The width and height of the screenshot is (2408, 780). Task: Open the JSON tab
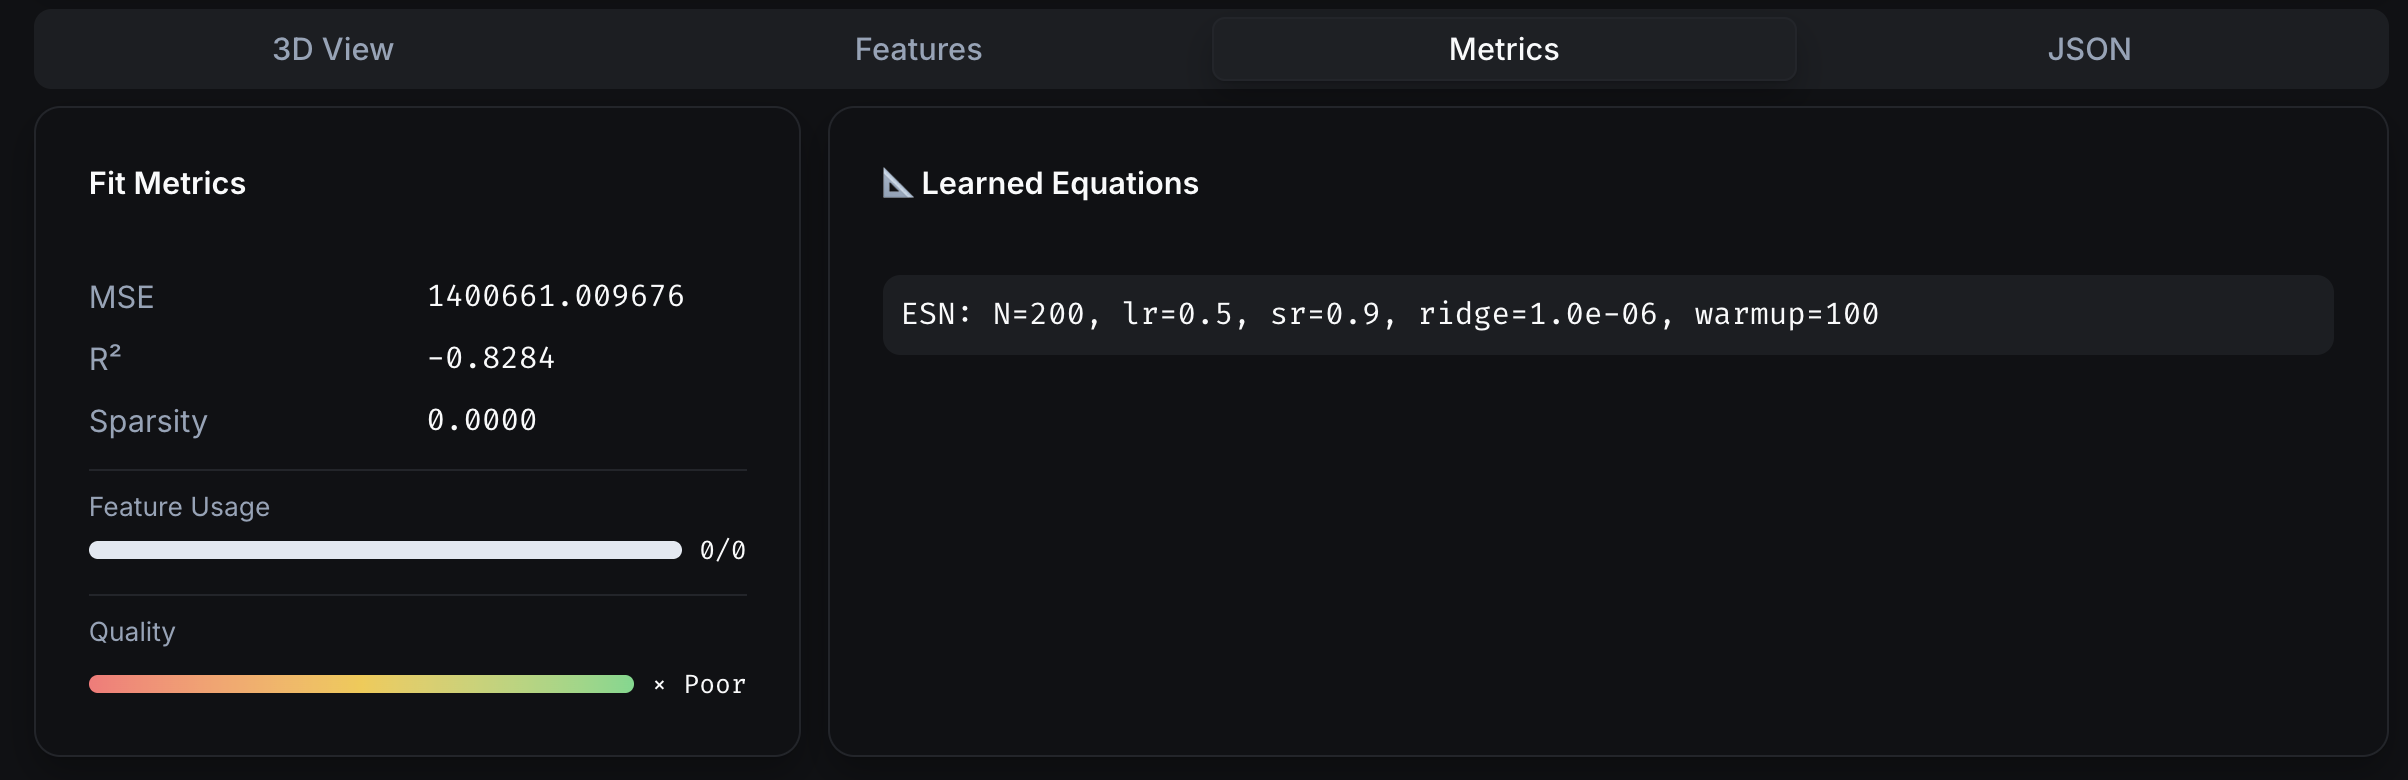pos(2089,49)
